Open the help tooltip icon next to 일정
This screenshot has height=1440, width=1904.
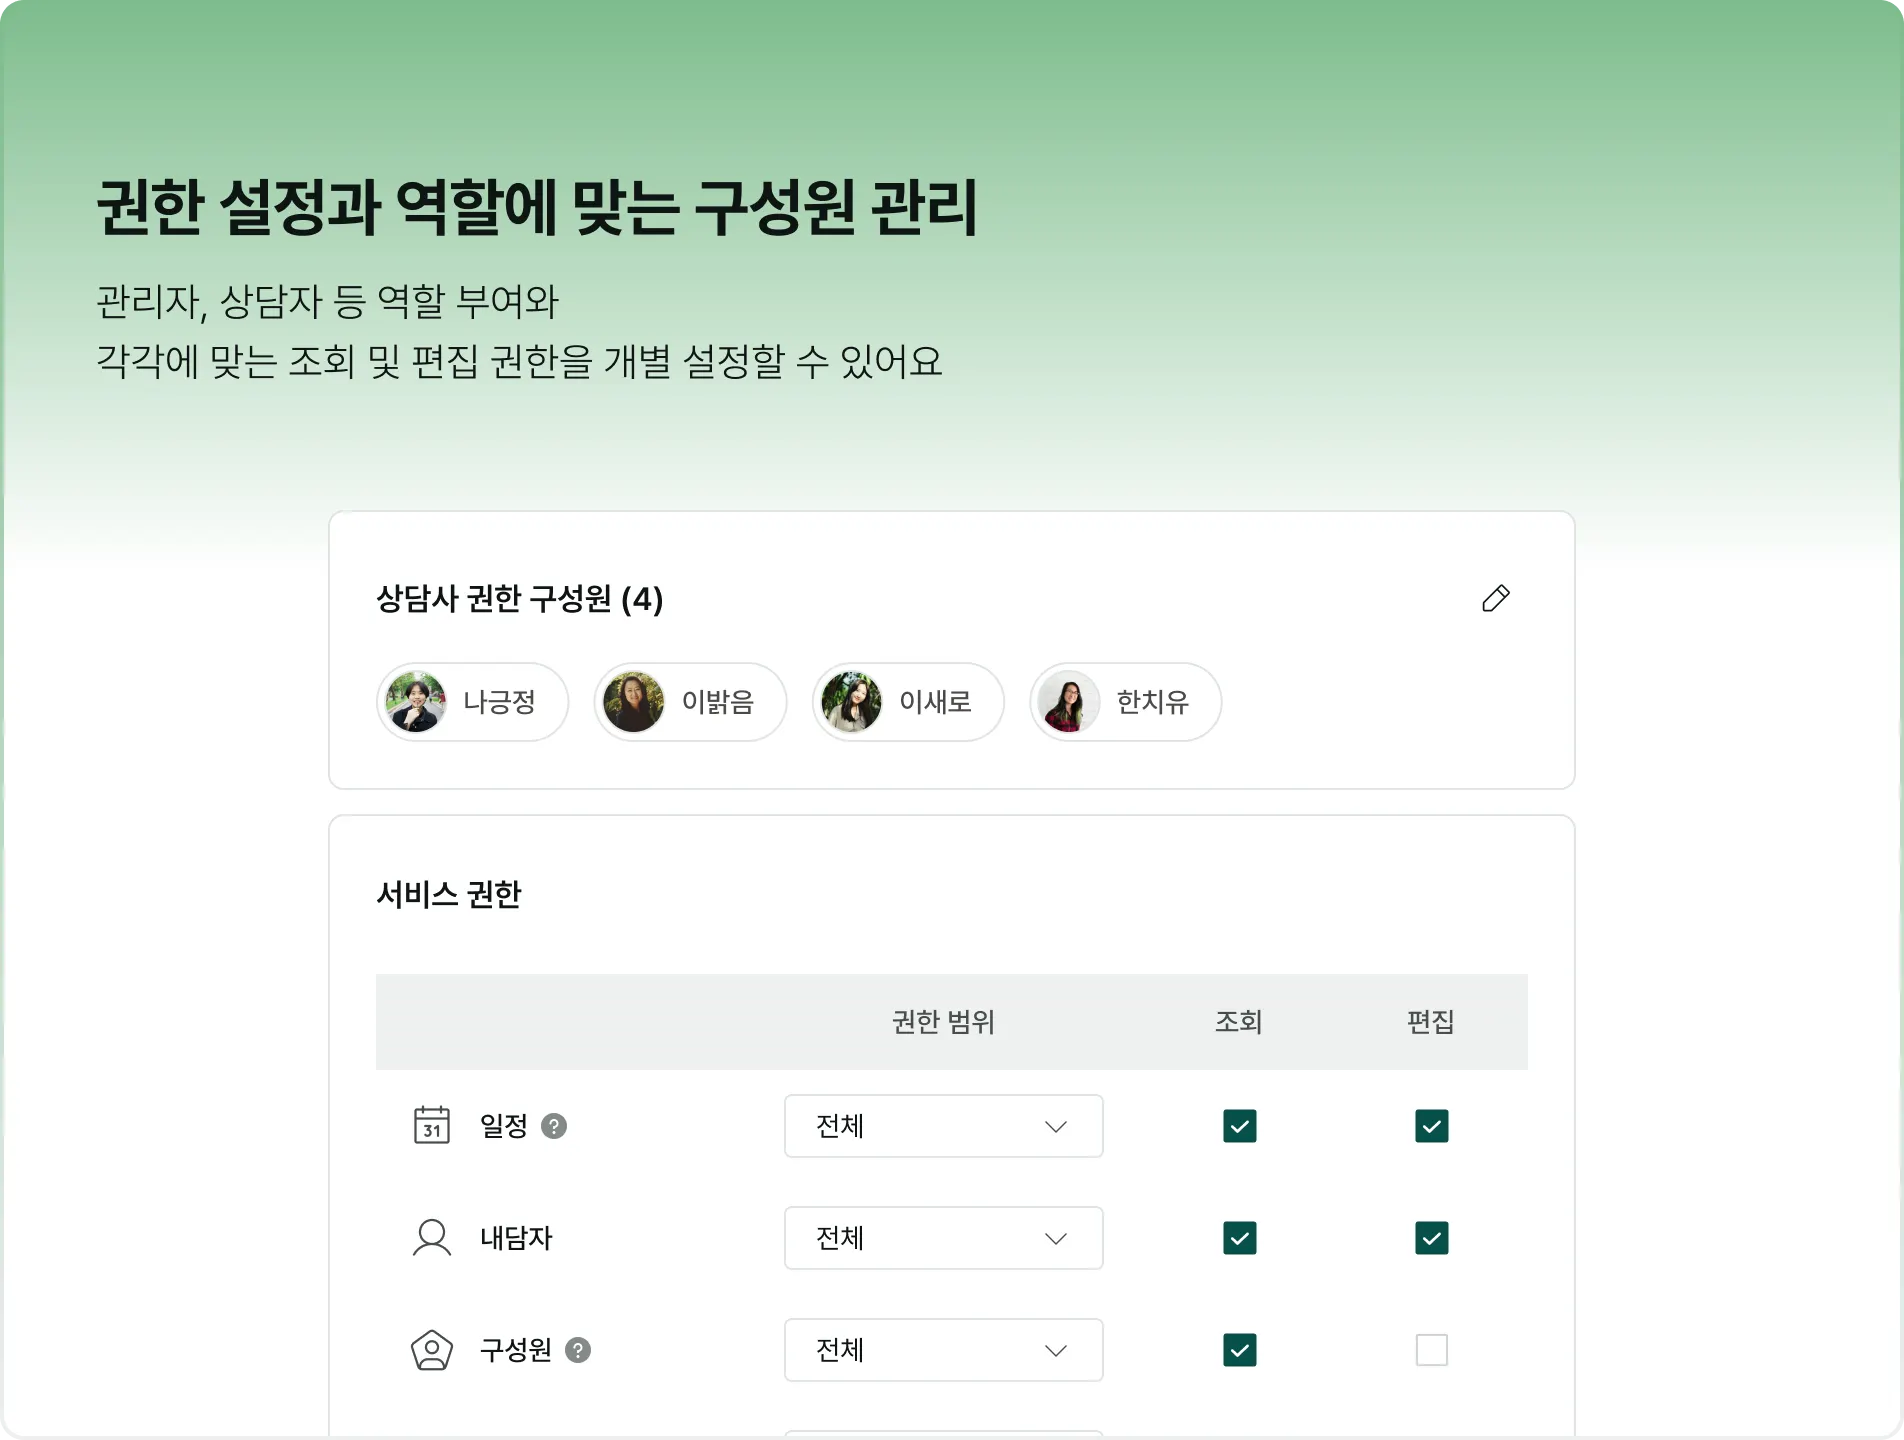pyautogui.click(x=554, y=1126)
